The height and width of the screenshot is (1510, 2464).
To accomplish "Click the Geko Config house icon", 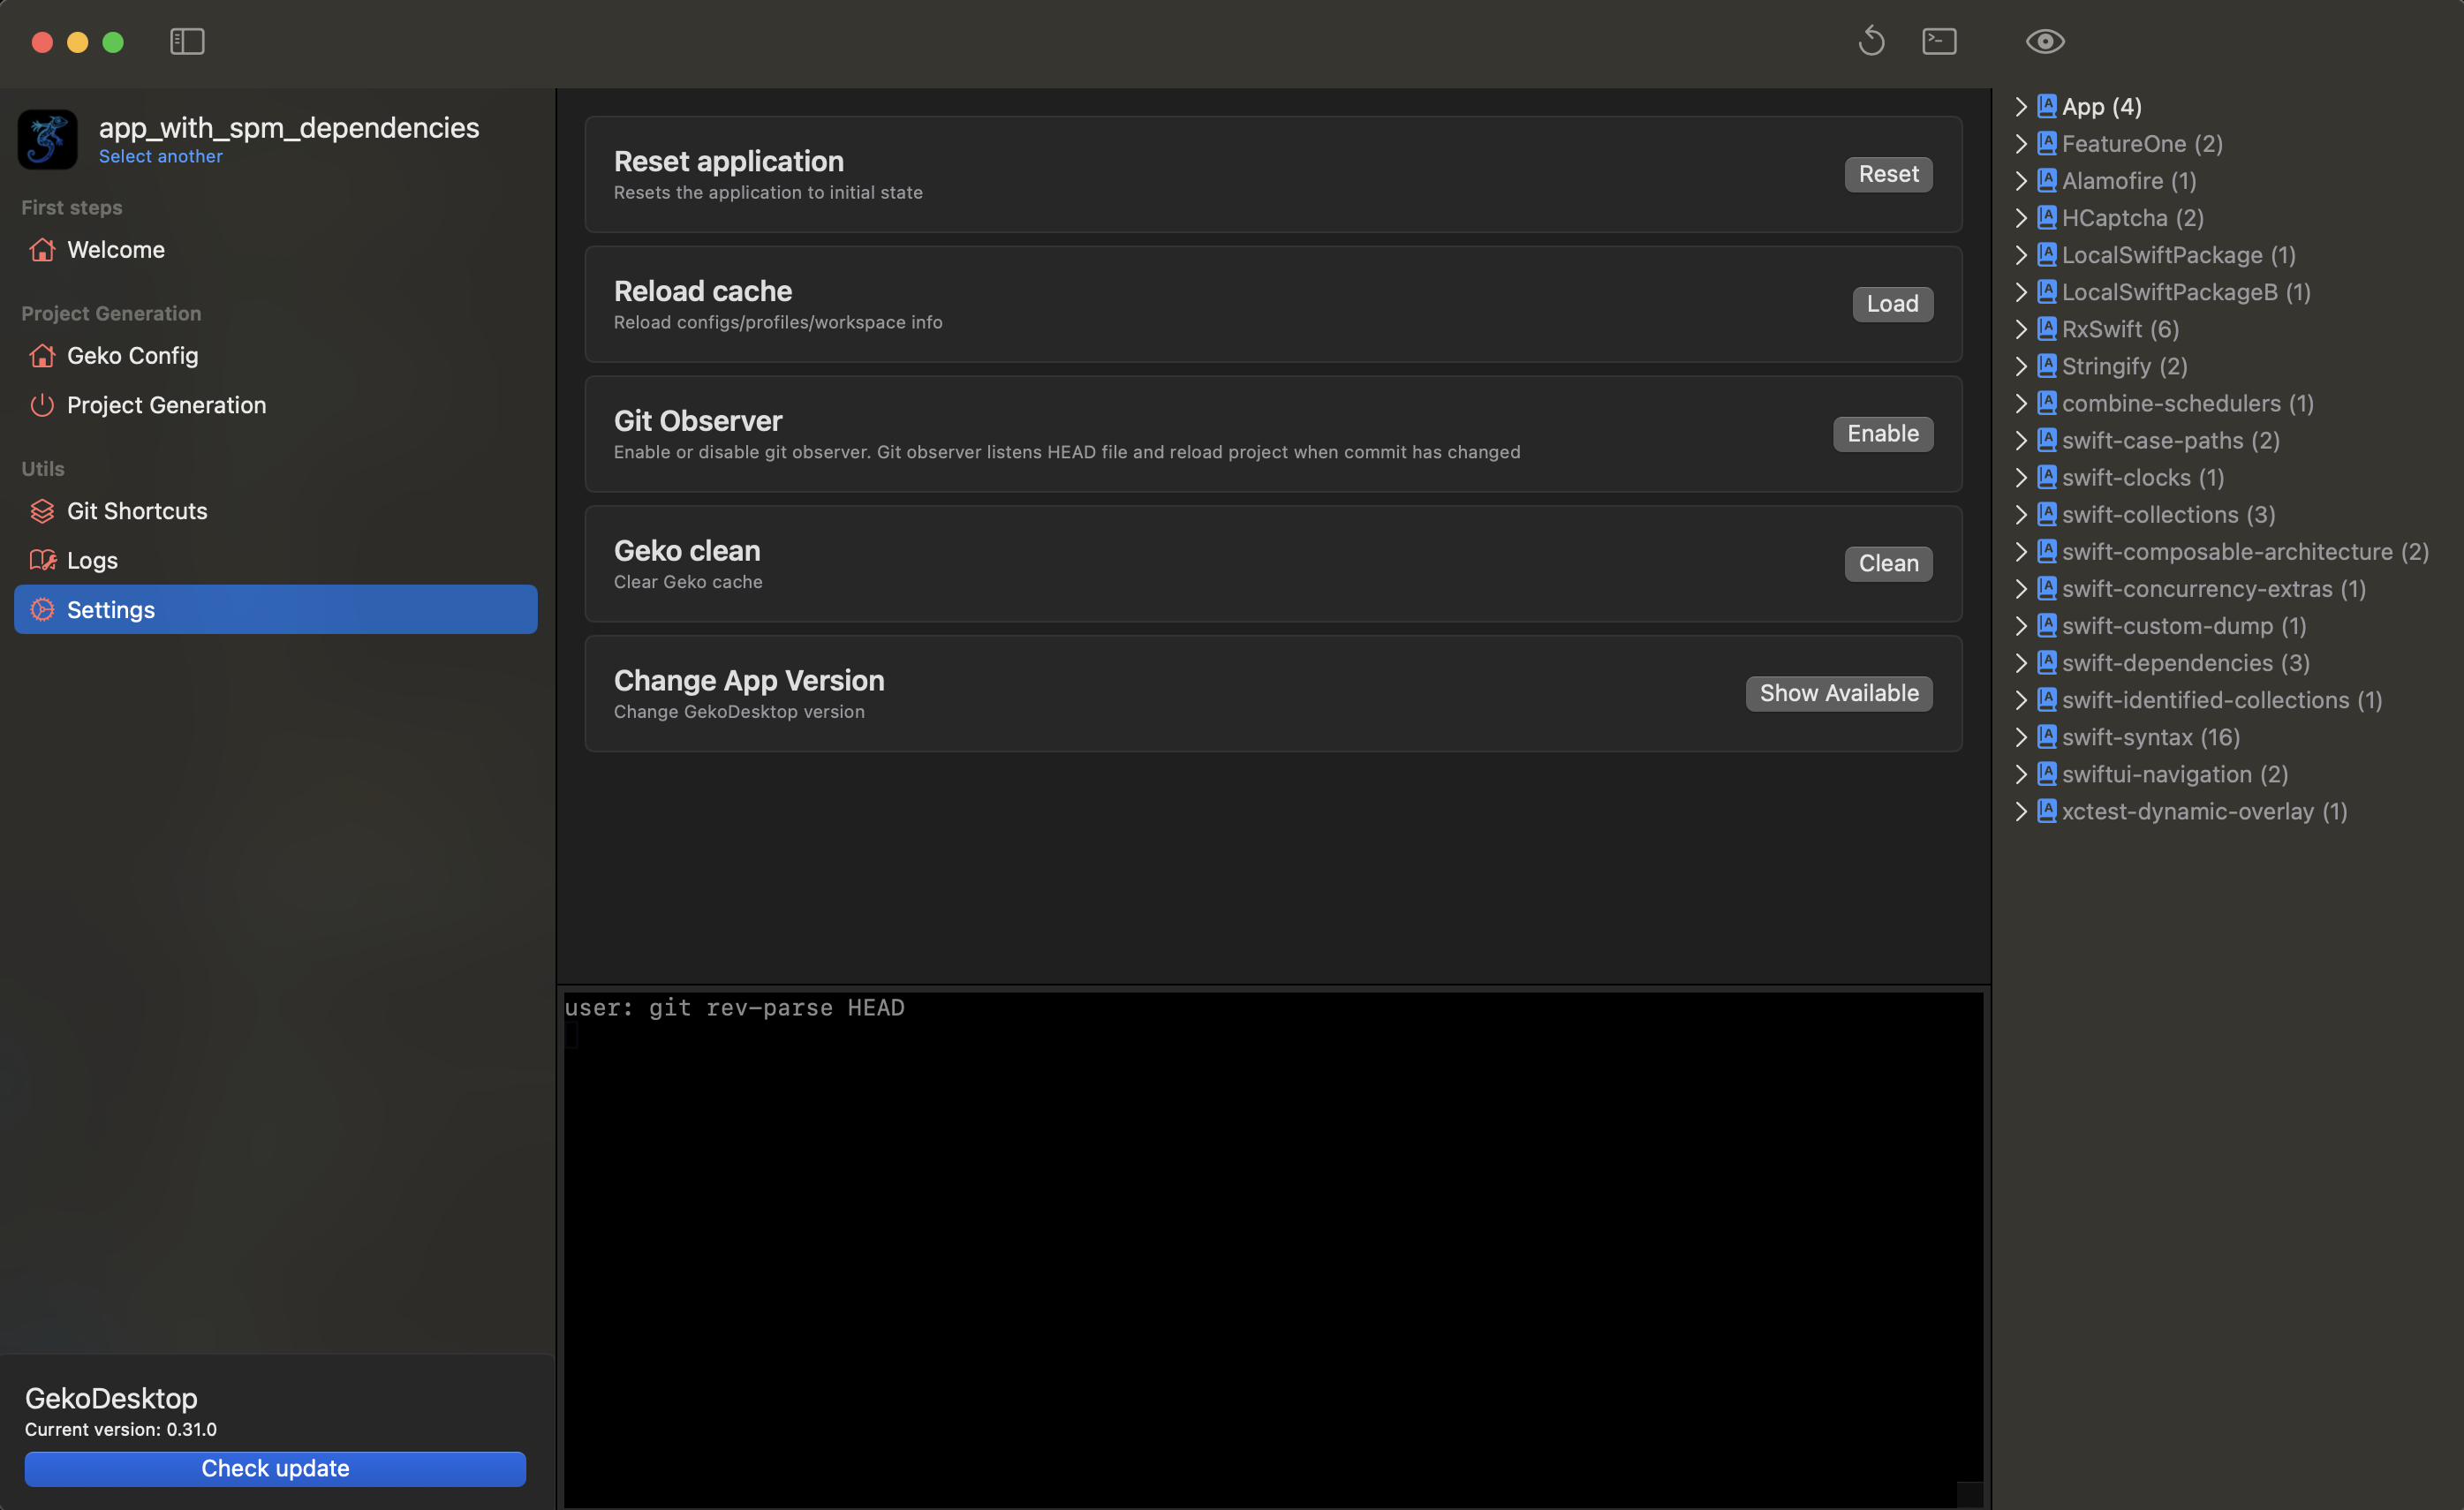I will tap(42, 356).
